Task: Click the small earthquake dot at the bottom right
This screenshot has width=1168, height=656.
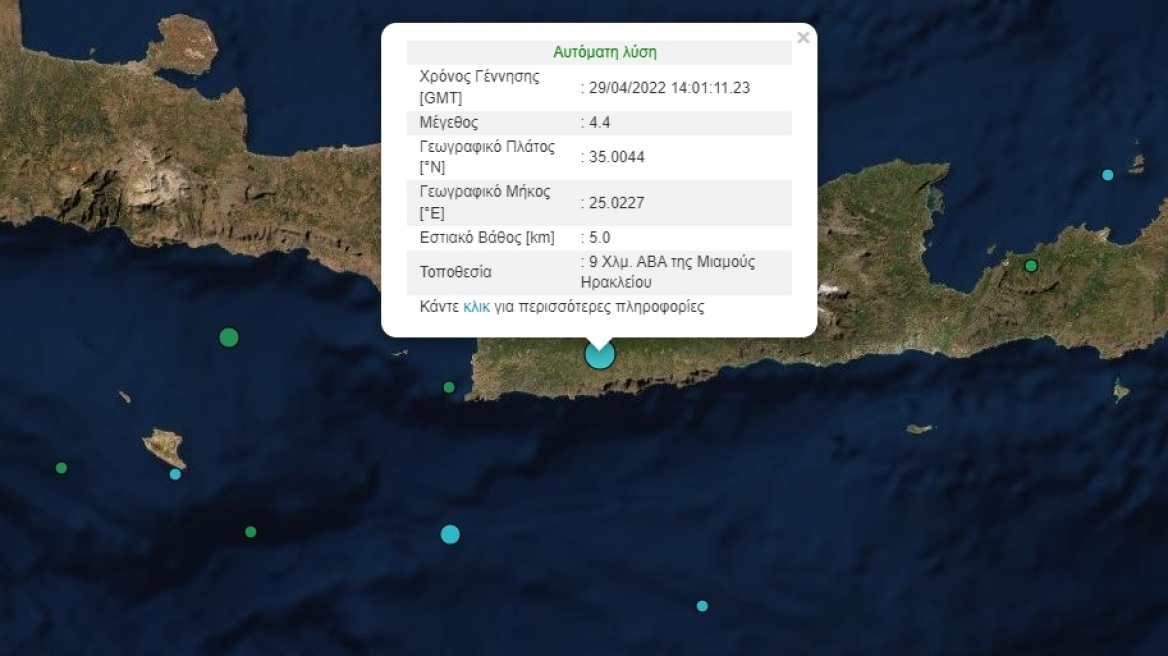Action: point(702,605)
